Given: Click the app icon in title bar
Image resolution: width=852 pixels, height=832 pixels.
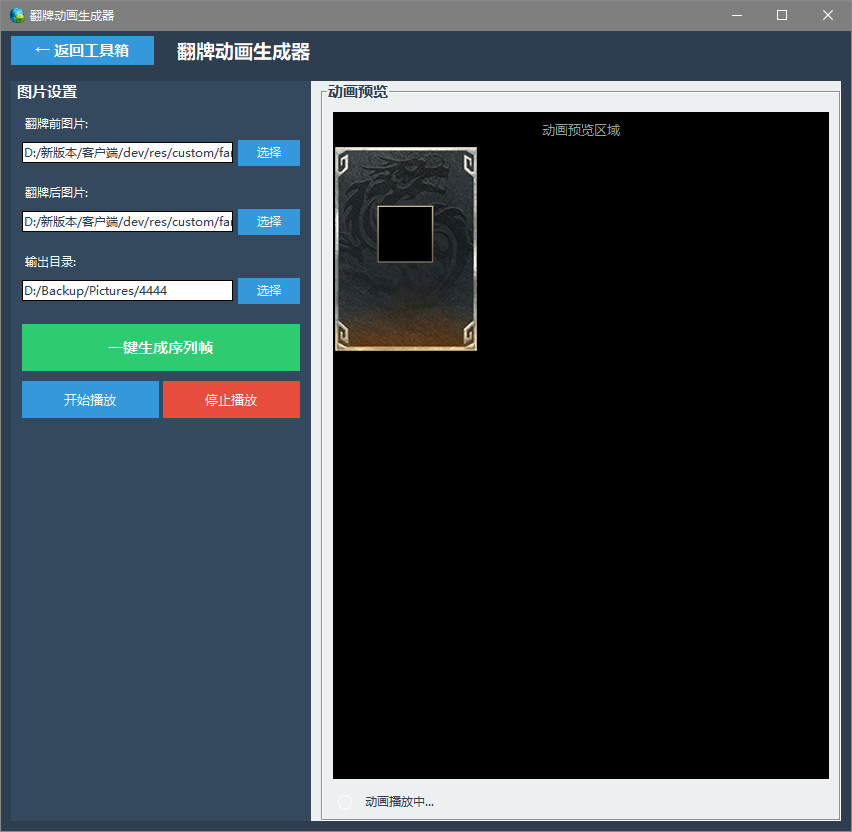Looking at the screenshot, I should pyautogui.click(x=17, y=15).
